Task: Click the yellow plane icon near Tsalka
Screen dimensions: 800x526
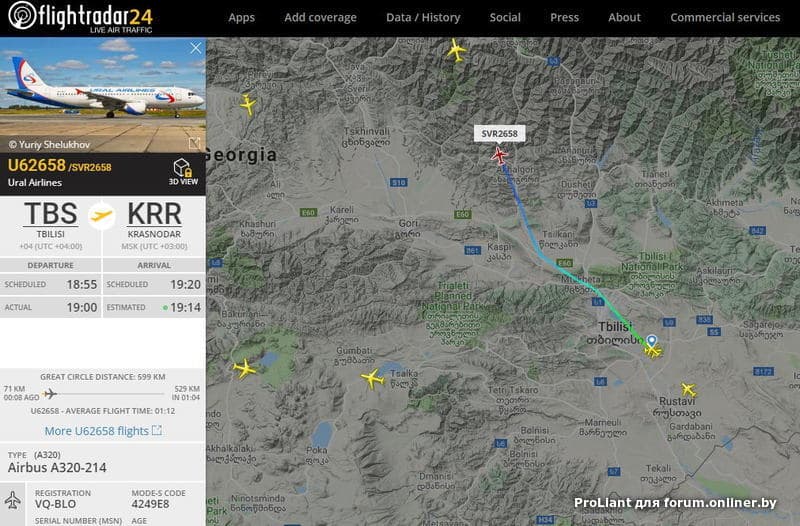Action: (x=372, y=379)
